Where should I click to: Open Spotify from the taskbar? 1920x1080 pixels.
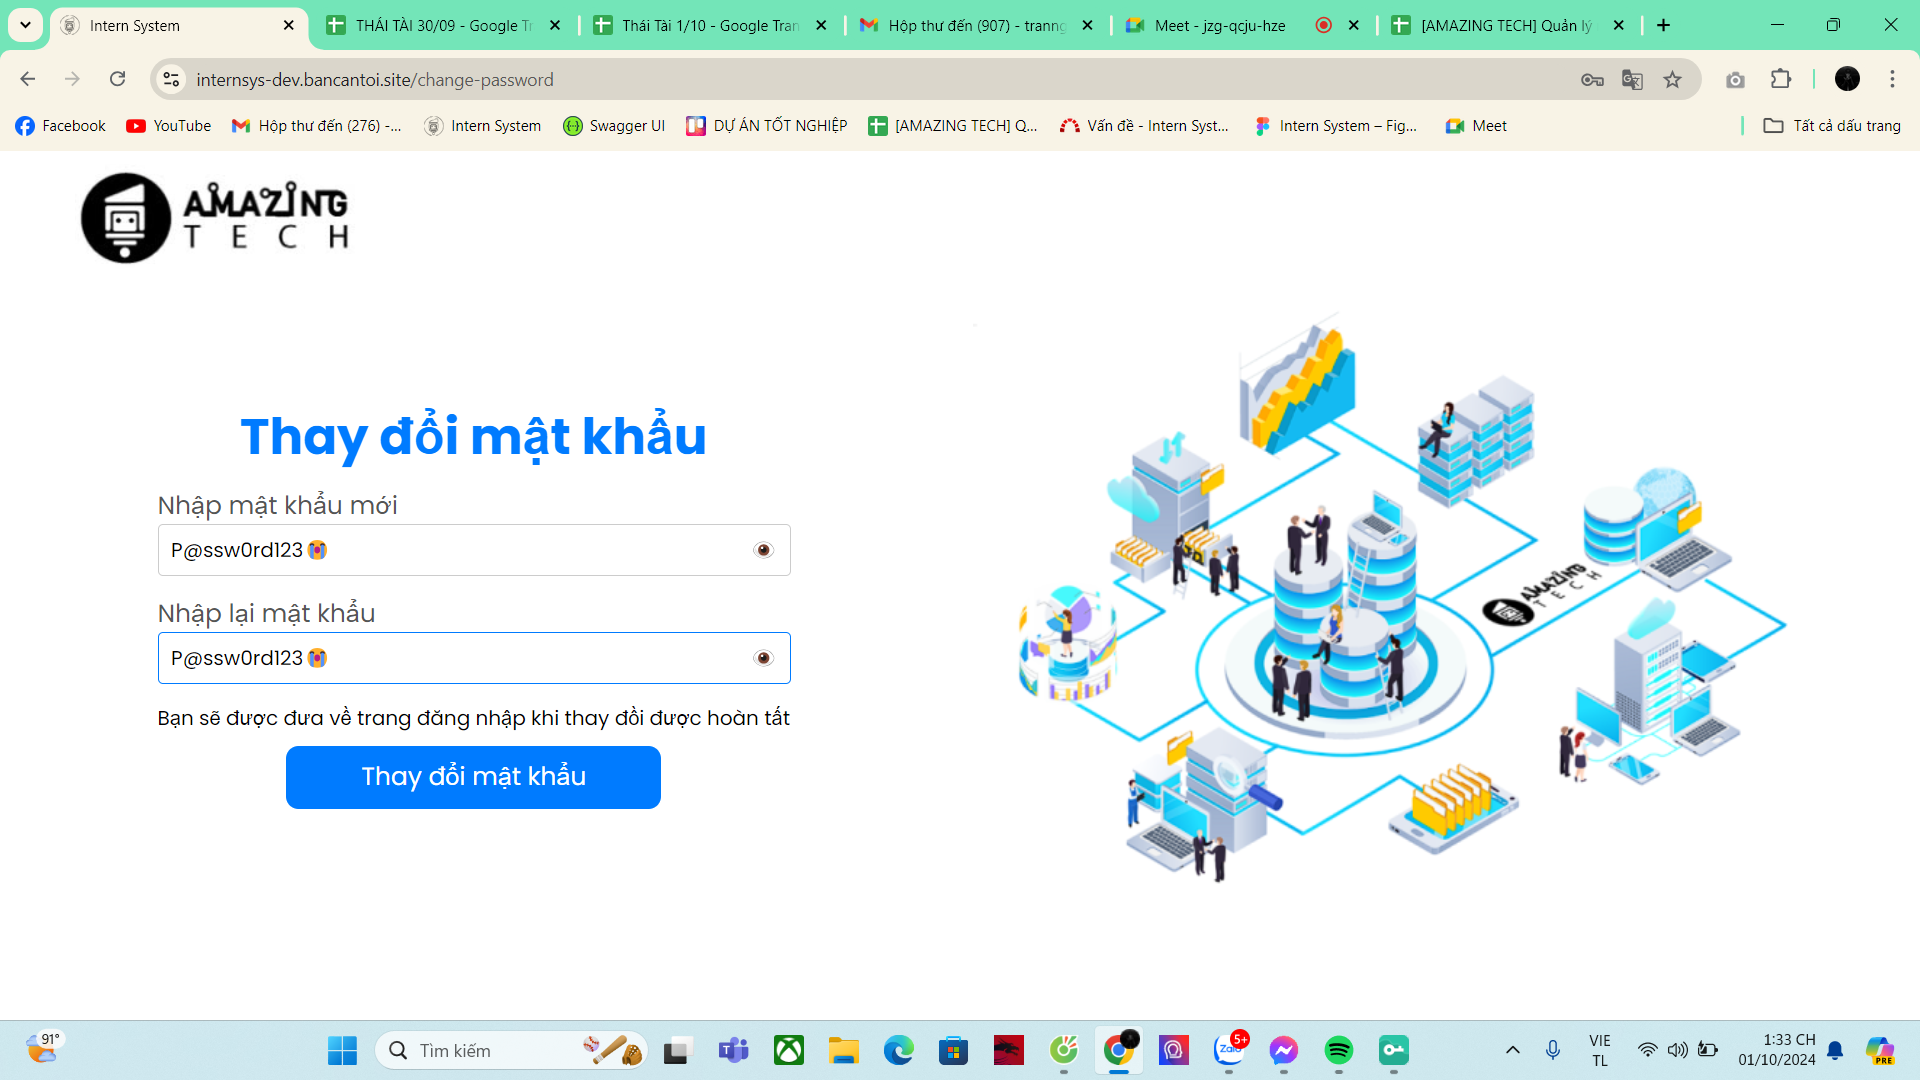click(1338, 1050)
